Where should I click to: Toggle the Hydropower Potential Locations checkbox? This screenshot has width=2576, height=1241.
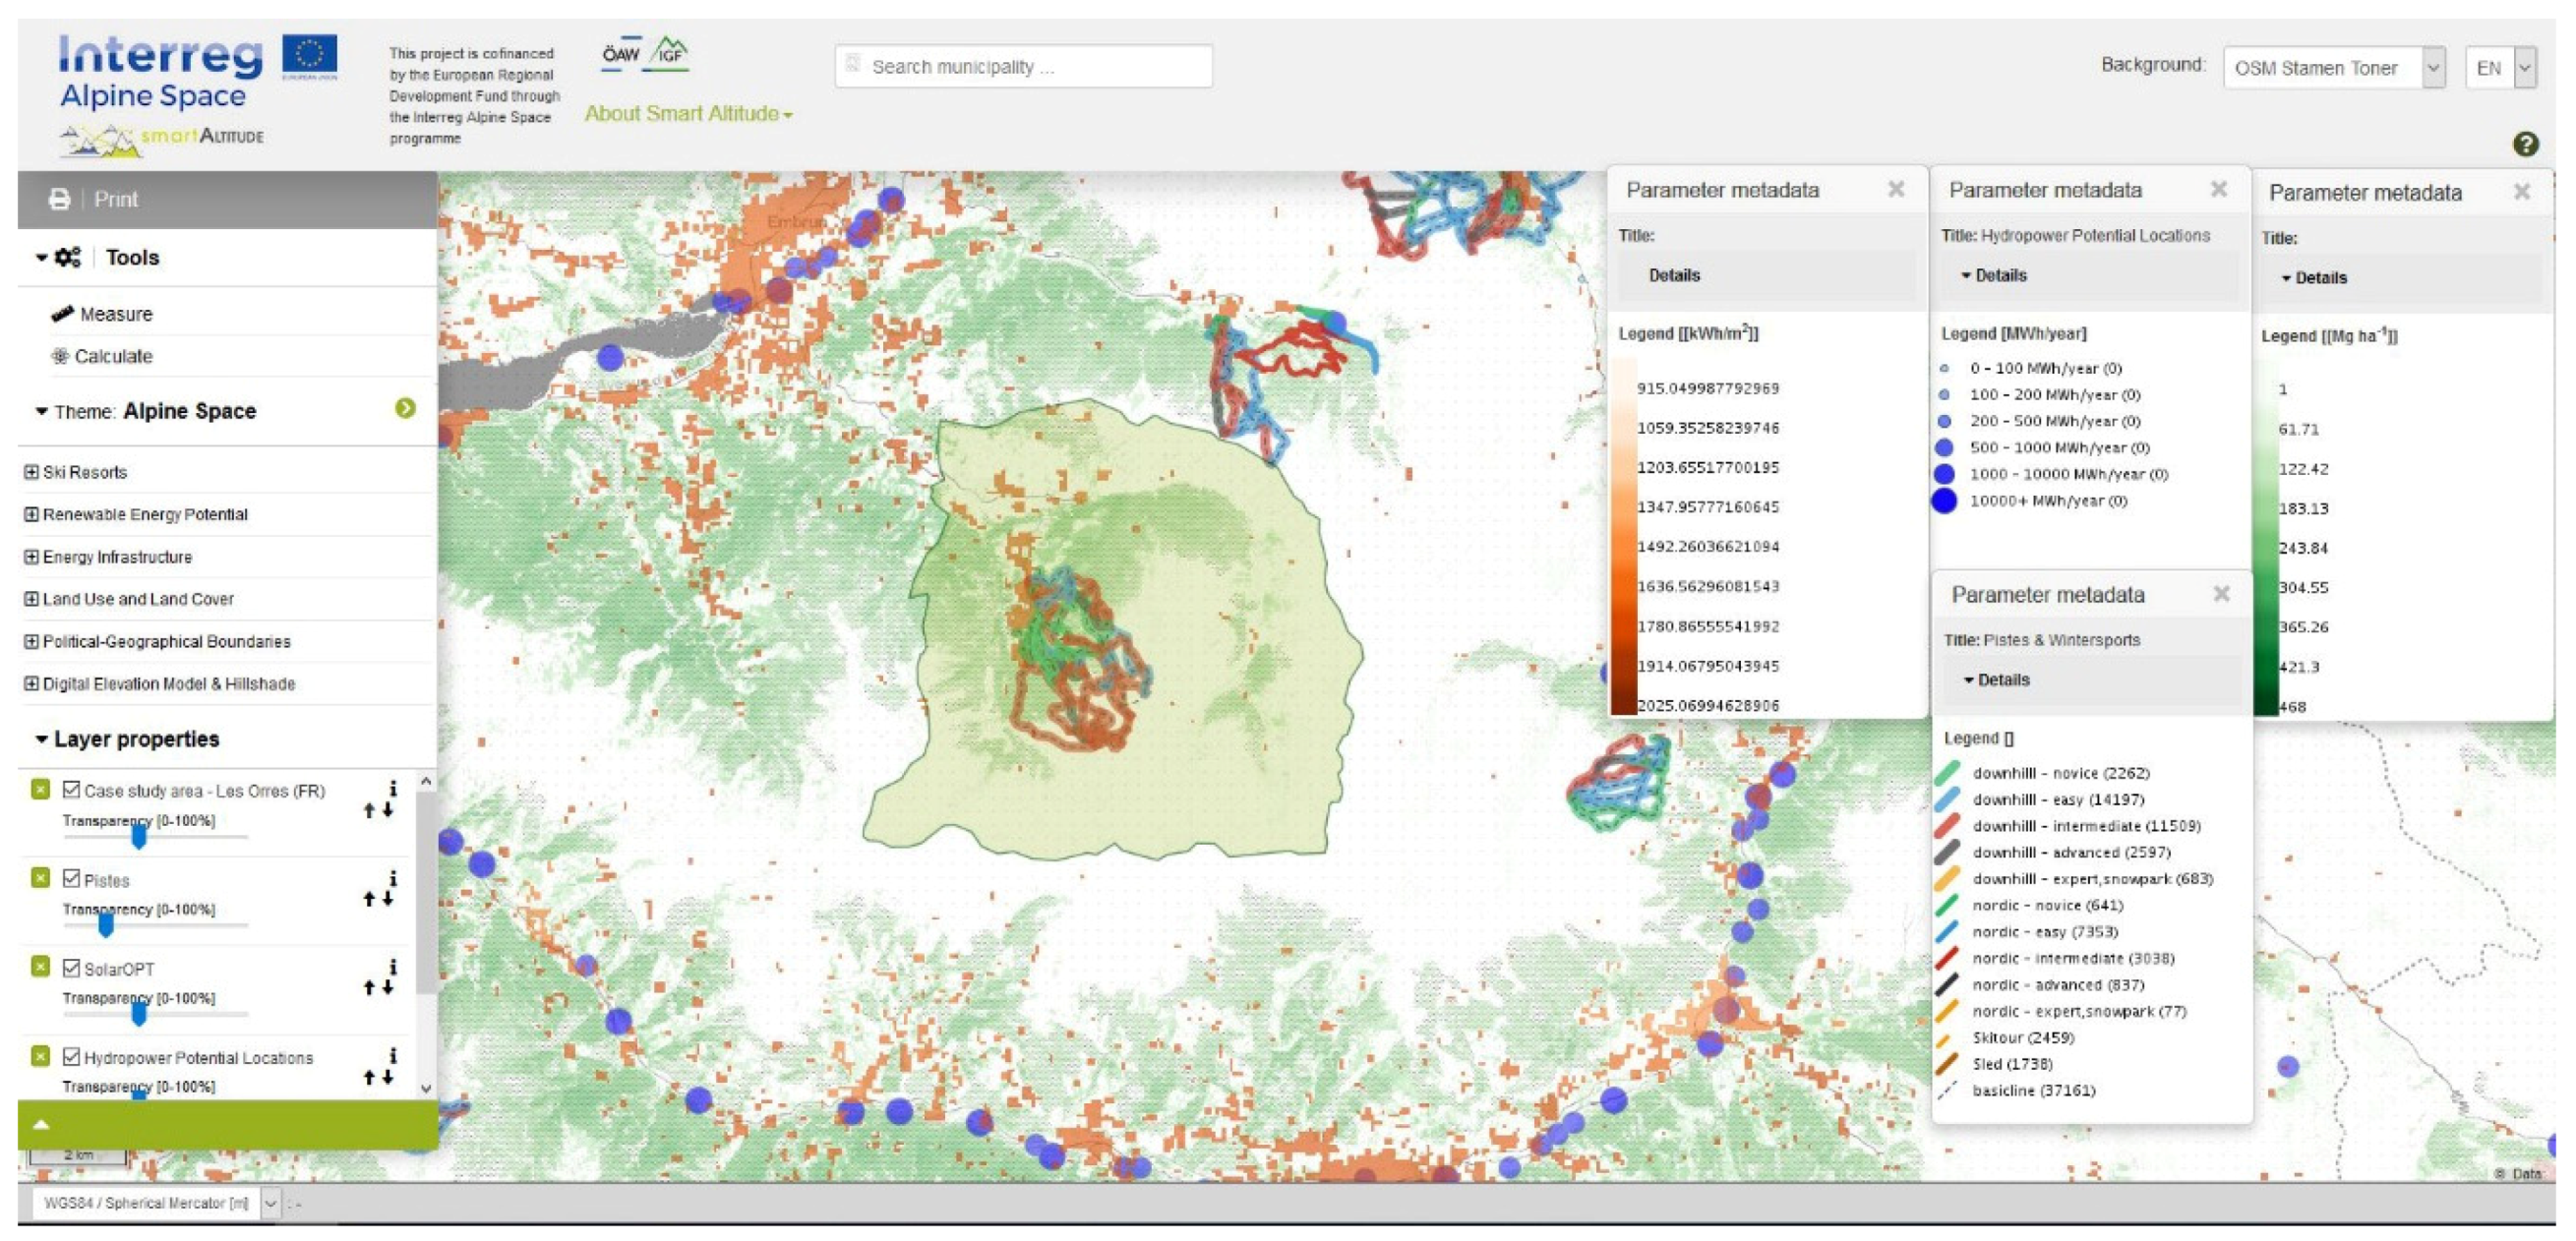click(x=71, y=1056)
